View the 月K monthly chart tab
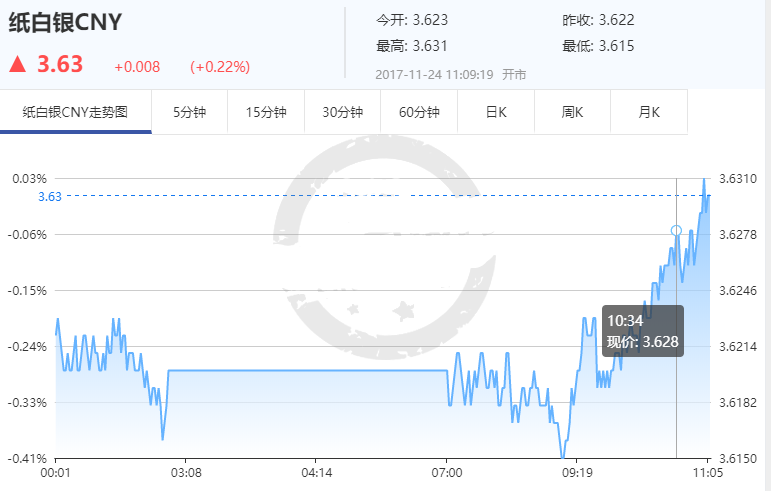 649,112
